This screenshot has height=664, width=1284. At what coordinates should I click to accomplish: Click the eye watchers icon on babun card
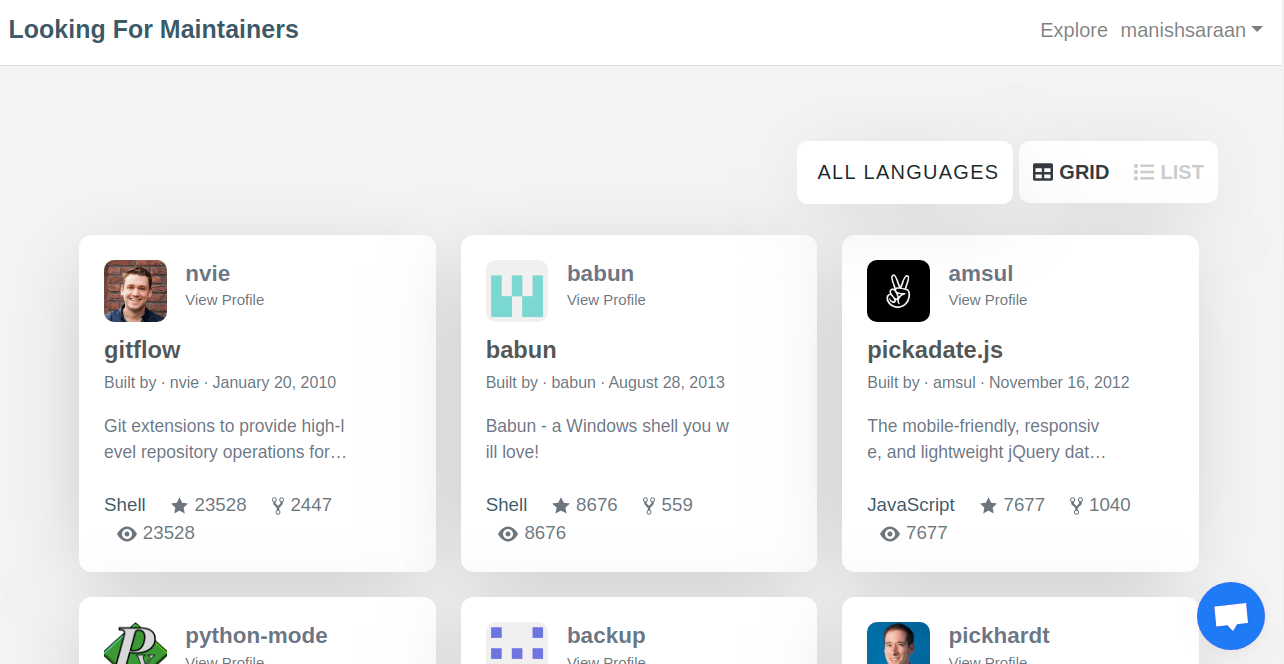click(508, 534)
